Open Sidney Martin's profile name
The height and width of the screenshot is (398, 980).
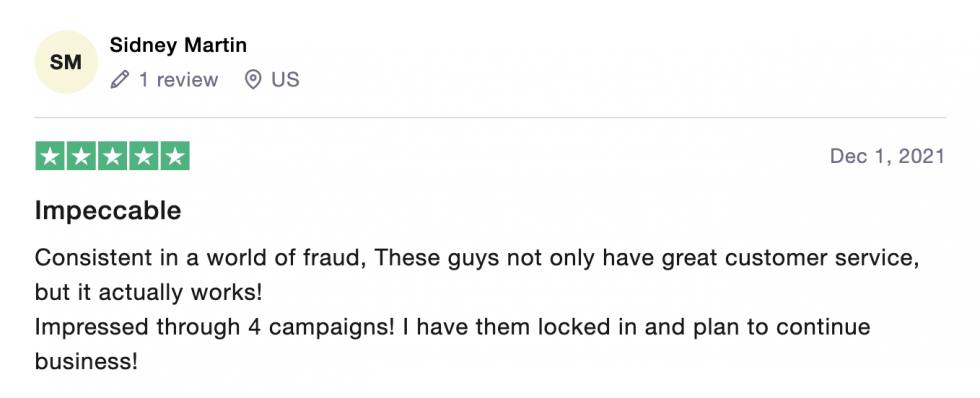coord(178,45)
